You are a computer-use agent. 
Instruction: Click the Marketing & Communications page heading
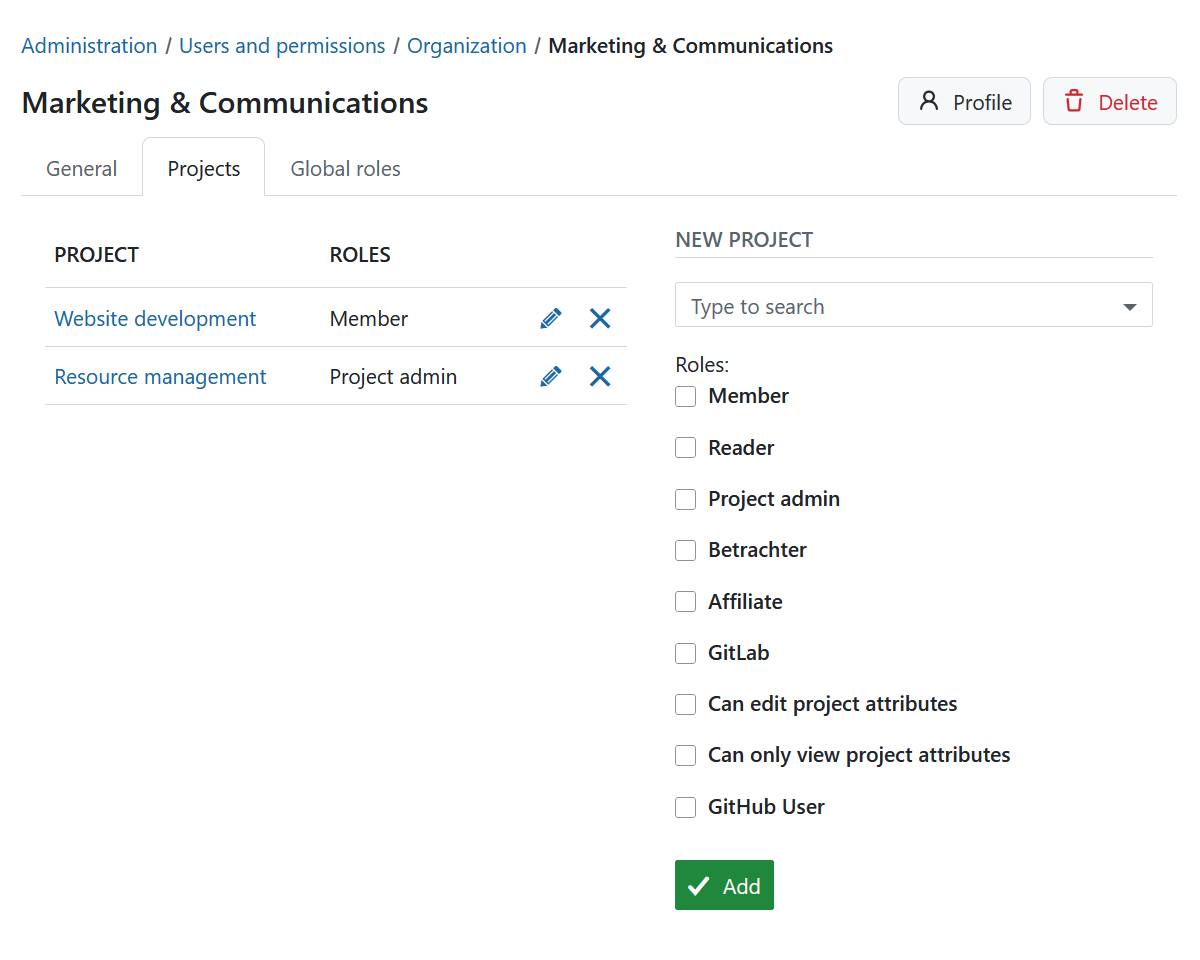(x=225, y=102)
